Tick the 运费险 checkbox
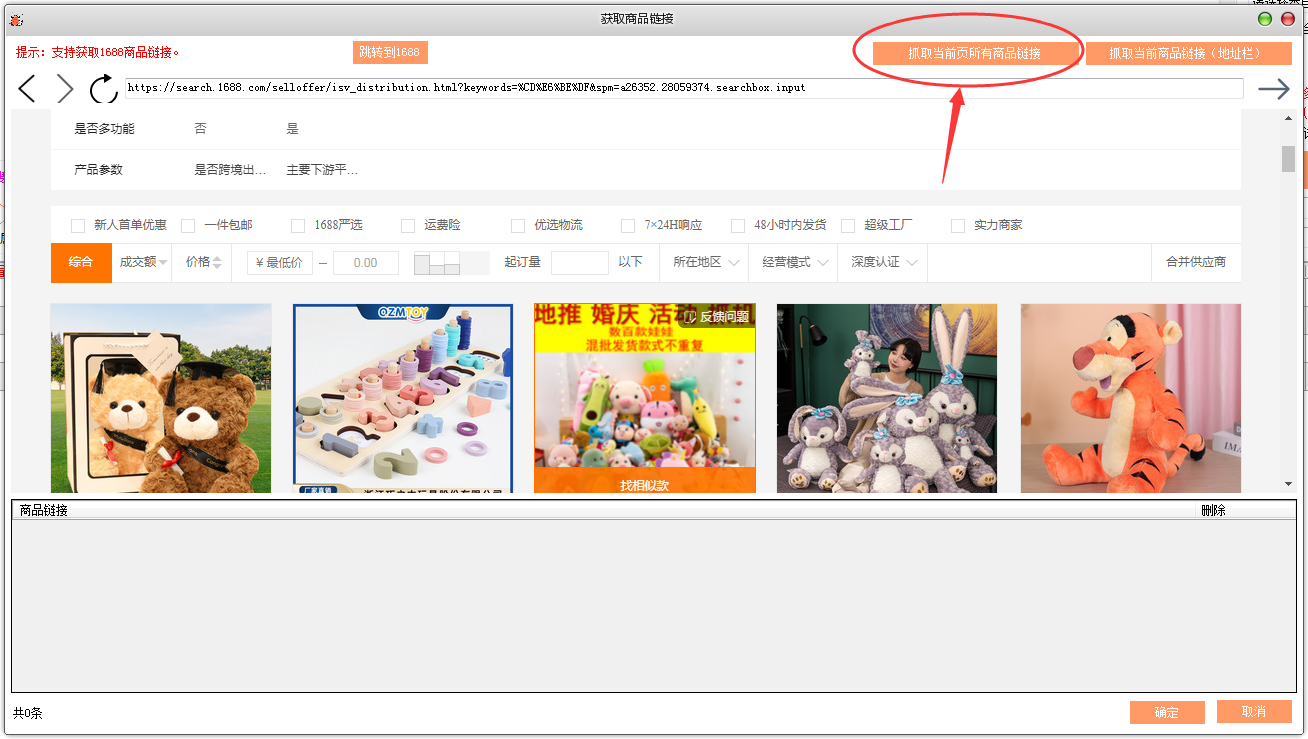1308x739 pixels. (x=408, y=226)
